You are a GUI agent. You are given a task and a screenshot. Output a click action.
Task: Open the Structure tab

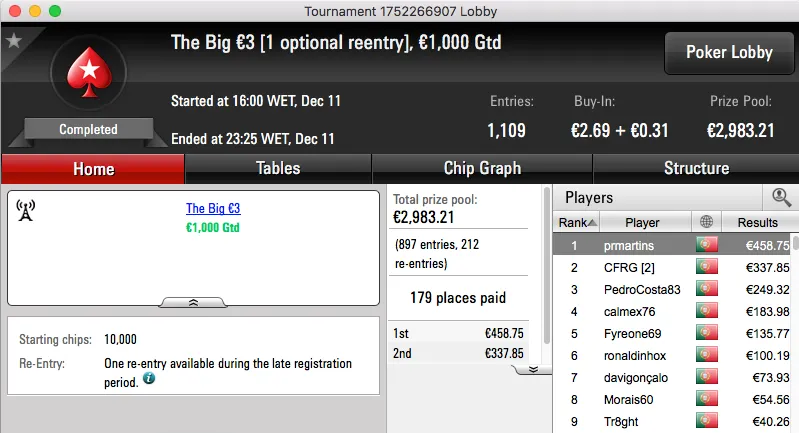pos(696,169)
